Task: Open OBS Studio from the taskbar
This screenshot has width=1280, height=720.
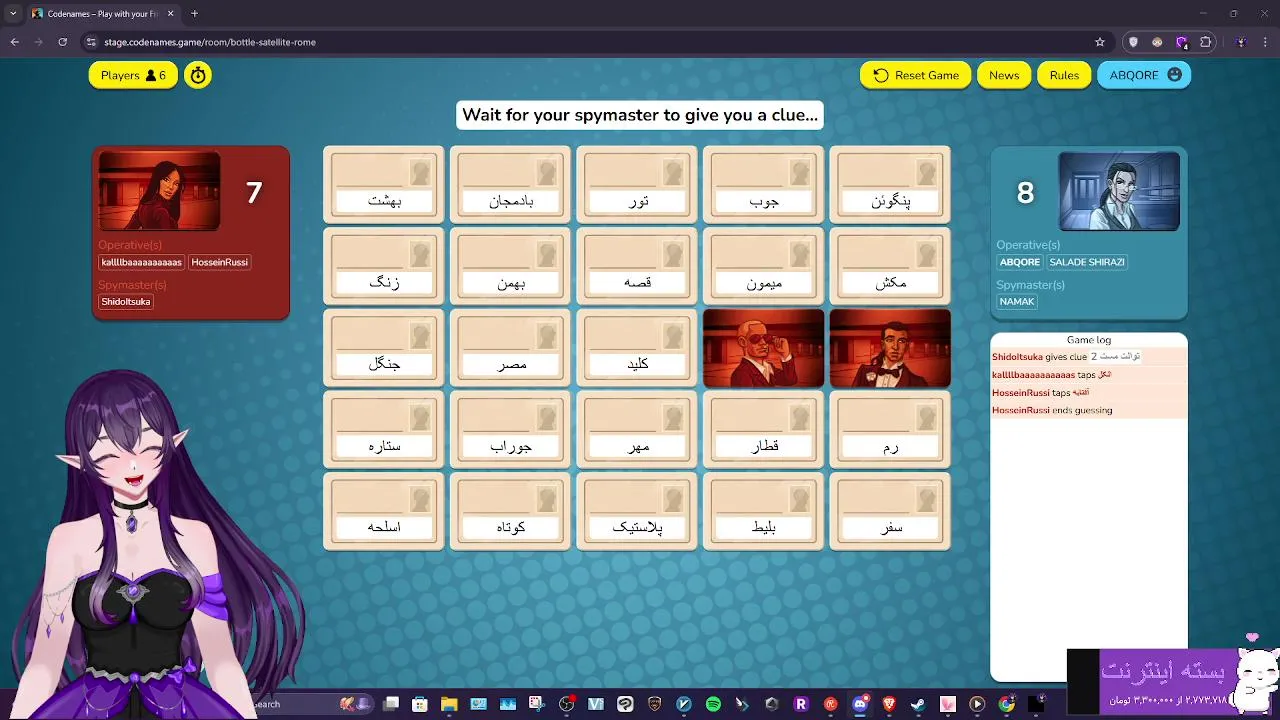Action: pyautogui.click(x=567, y=704)
